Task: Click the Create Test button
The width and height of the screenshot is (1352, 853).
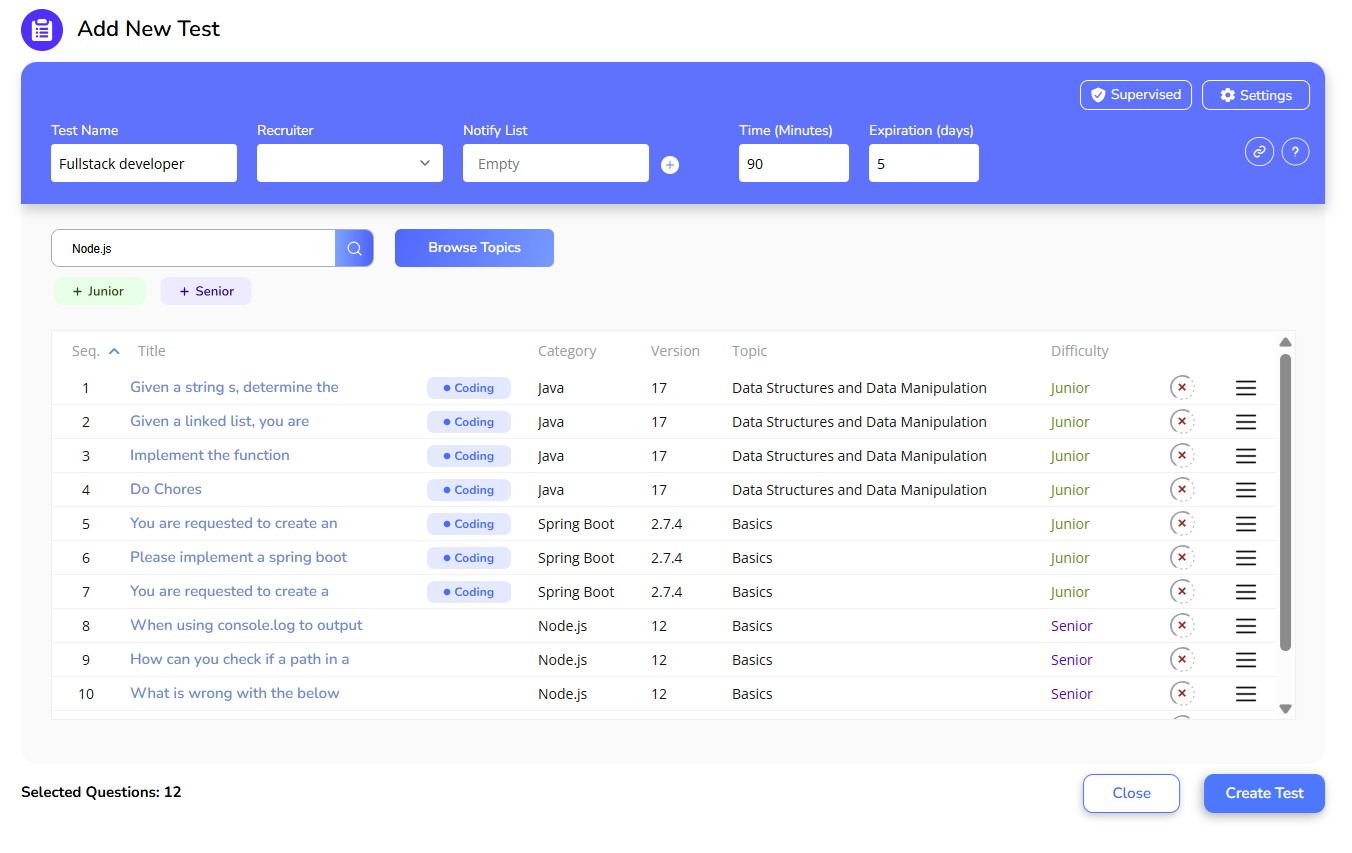Action: pyautogui.click(x=1264, y=793)
